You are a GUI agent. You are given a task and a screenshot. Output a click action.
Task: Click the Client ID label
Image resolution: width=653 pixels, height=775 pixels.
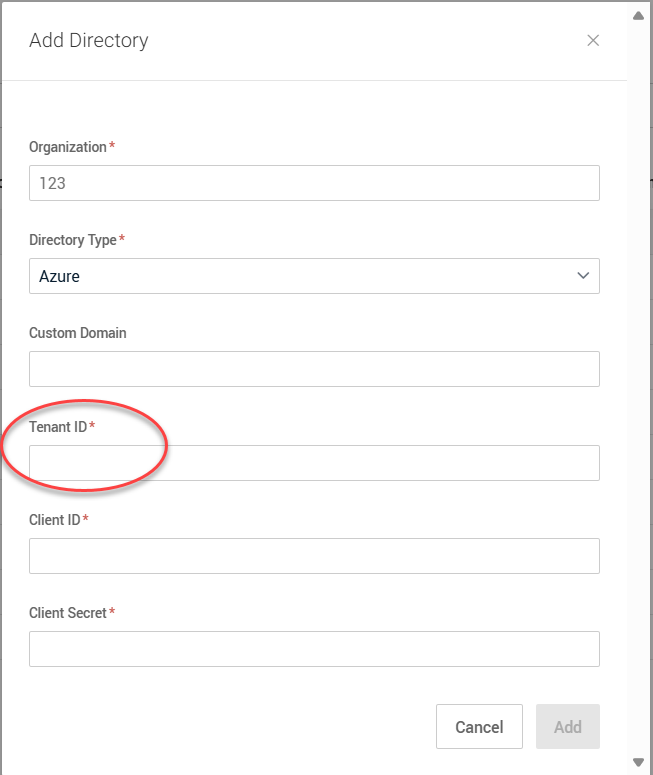(55, 520)
